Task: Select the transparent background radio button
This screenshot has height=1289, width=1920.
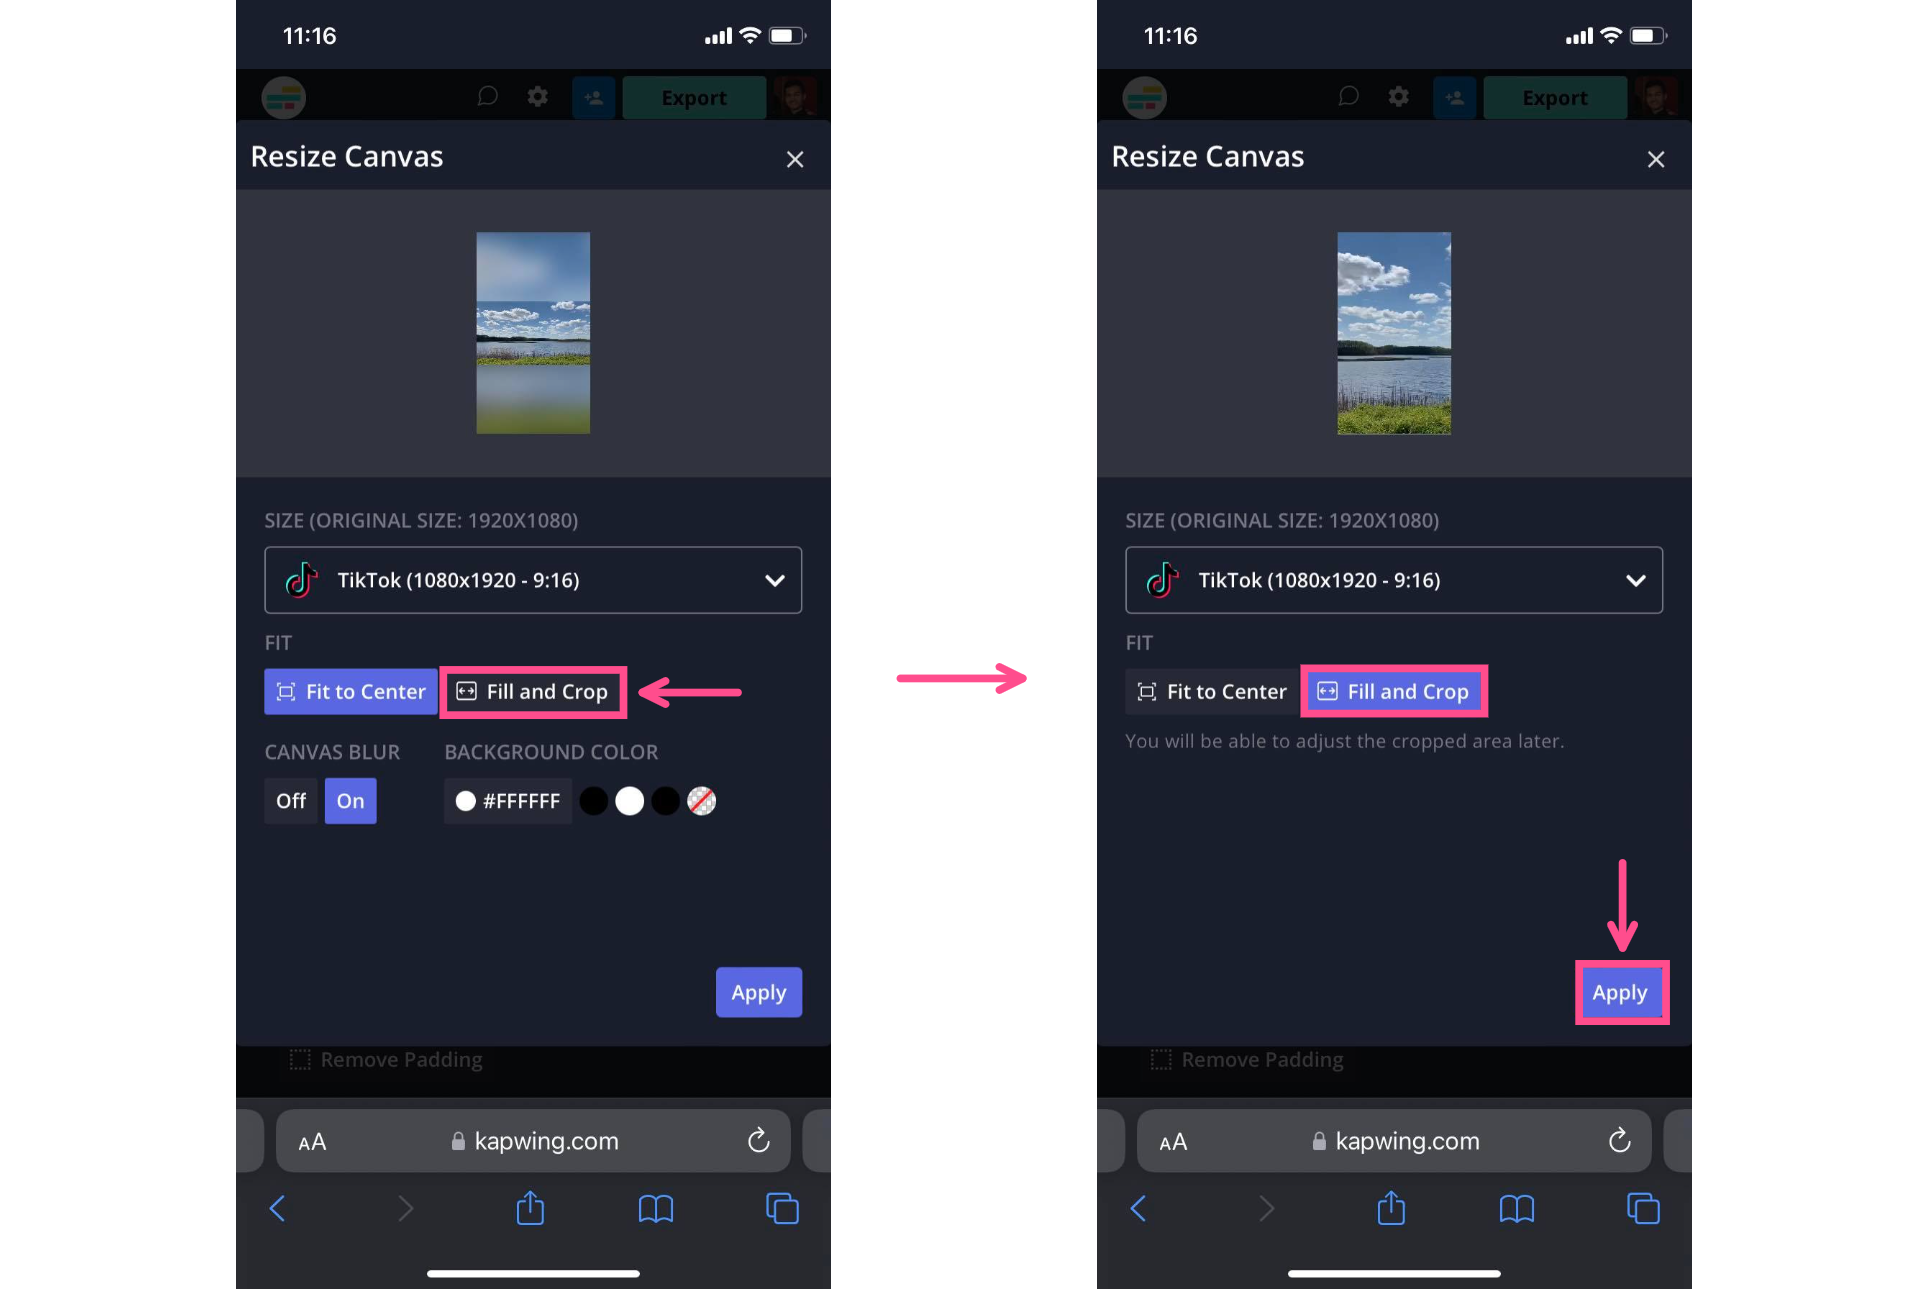Action: pyautogui.click(x=700, y=801)
